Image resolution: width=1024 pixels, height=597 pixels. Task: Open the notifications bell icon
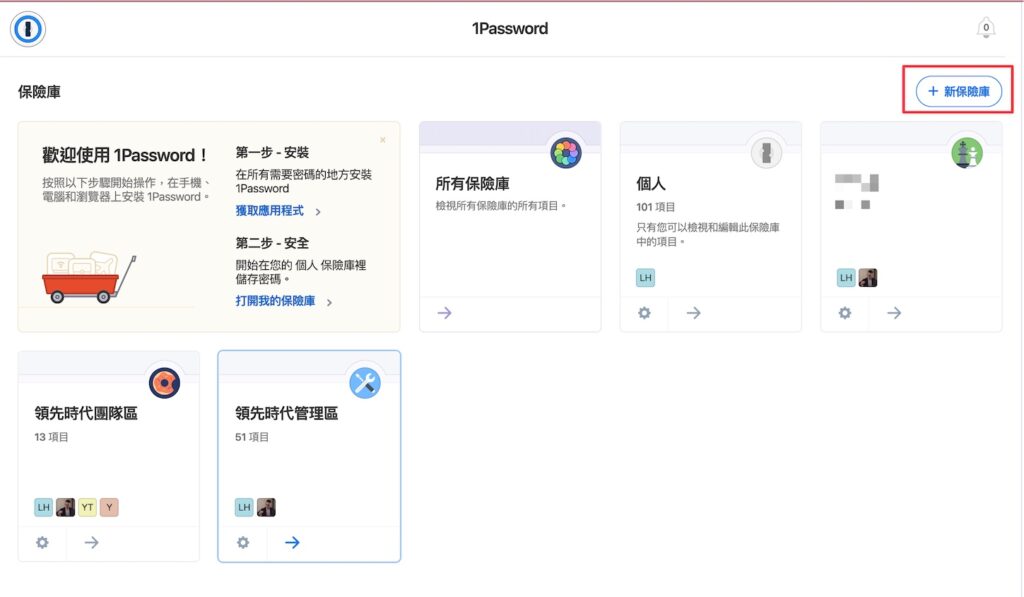(x=985, y=28)
